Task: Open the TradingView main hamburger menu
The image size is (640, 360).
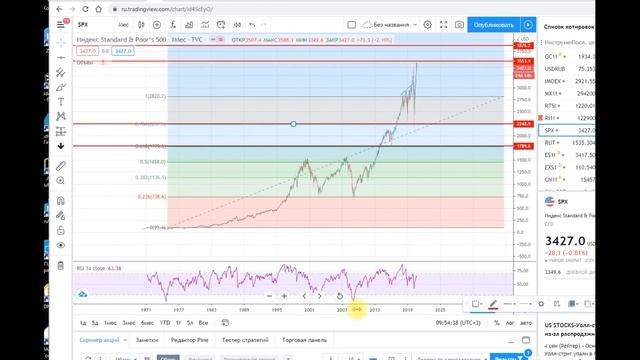Action: pos(60,25)
